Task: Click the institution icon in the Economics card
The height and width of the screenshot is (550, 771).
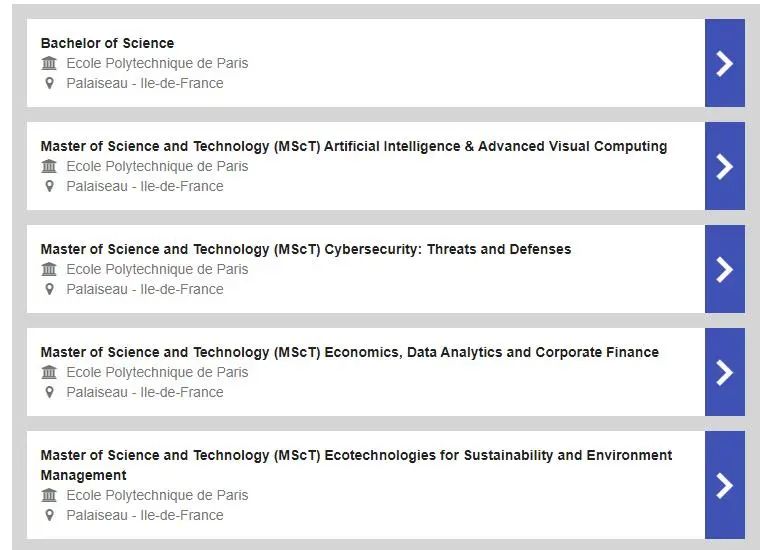Action: point(49,372)
